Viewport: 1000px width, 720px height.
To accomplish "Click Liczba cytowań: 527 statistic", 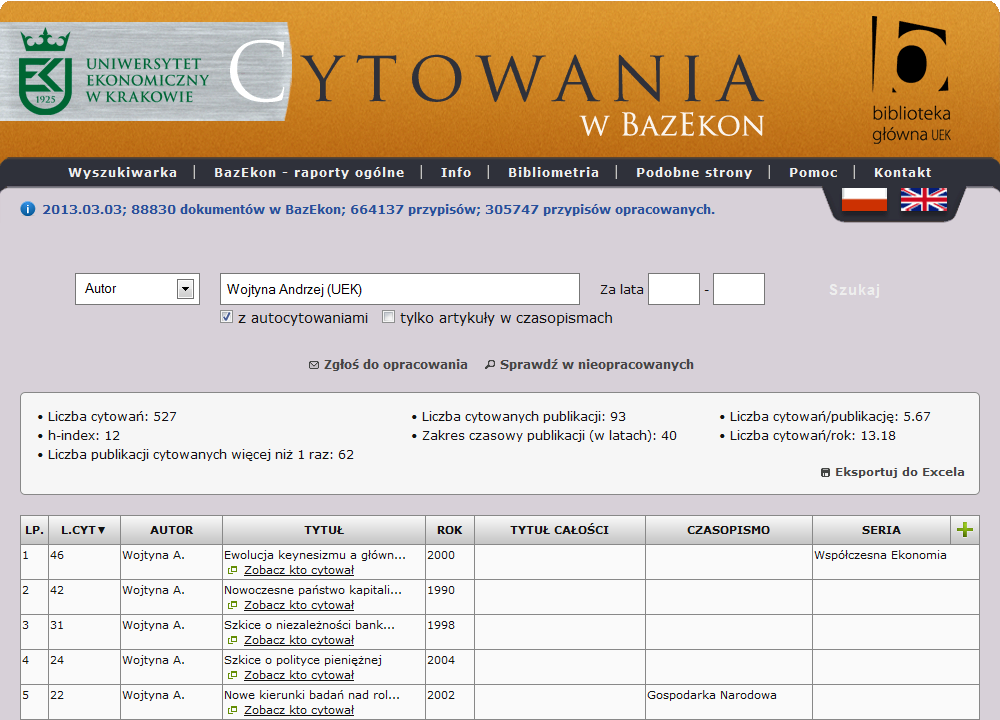I will (112, 416).
